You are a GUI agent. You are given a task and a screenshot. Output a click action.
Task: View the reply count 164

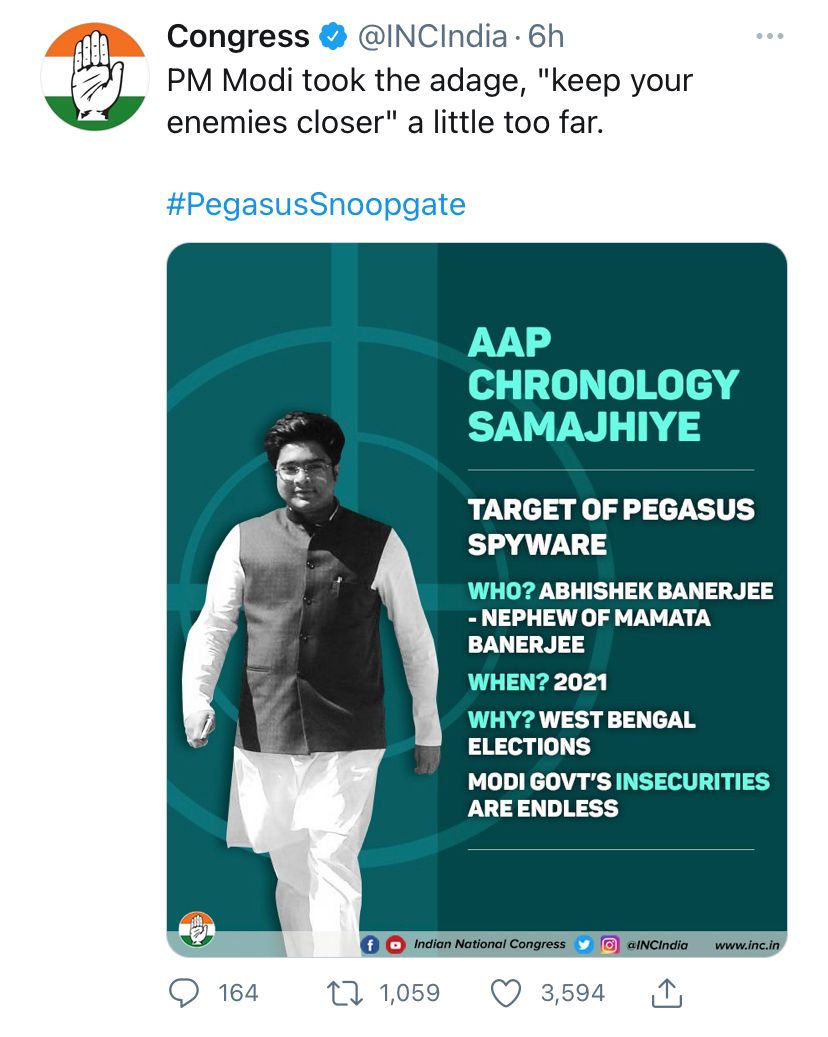coord(238,993)
